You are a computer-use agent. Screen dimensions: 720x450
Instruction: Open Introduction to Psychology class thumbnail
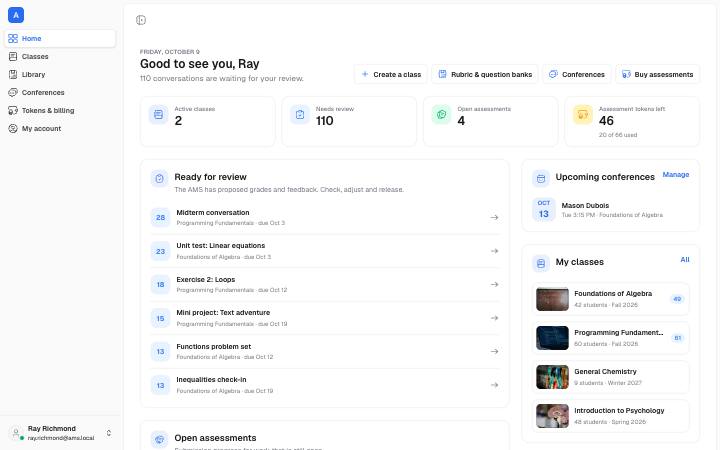552,416
